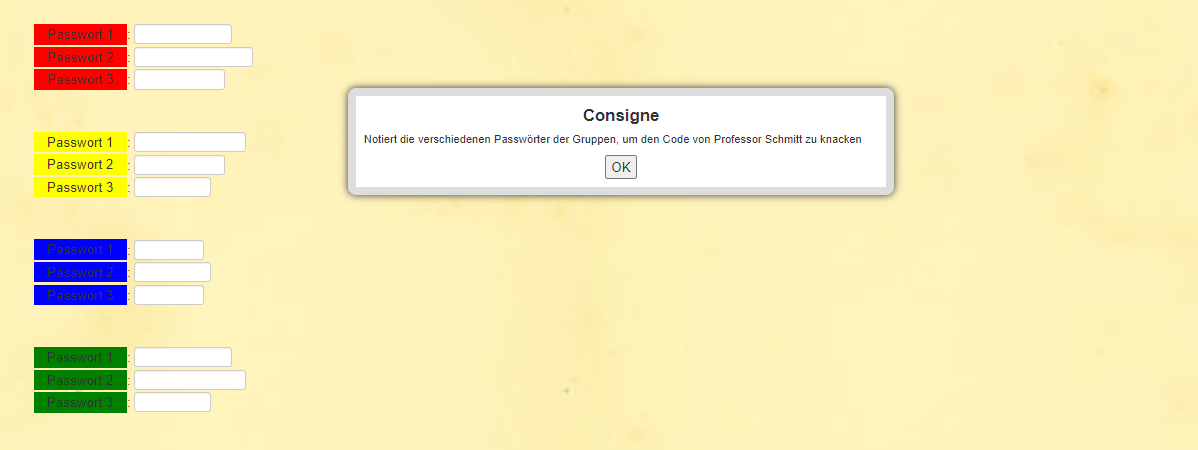1198x450 pixels.
Task: Click the red Passwort 2 label
Action: [x=80, y=57]
